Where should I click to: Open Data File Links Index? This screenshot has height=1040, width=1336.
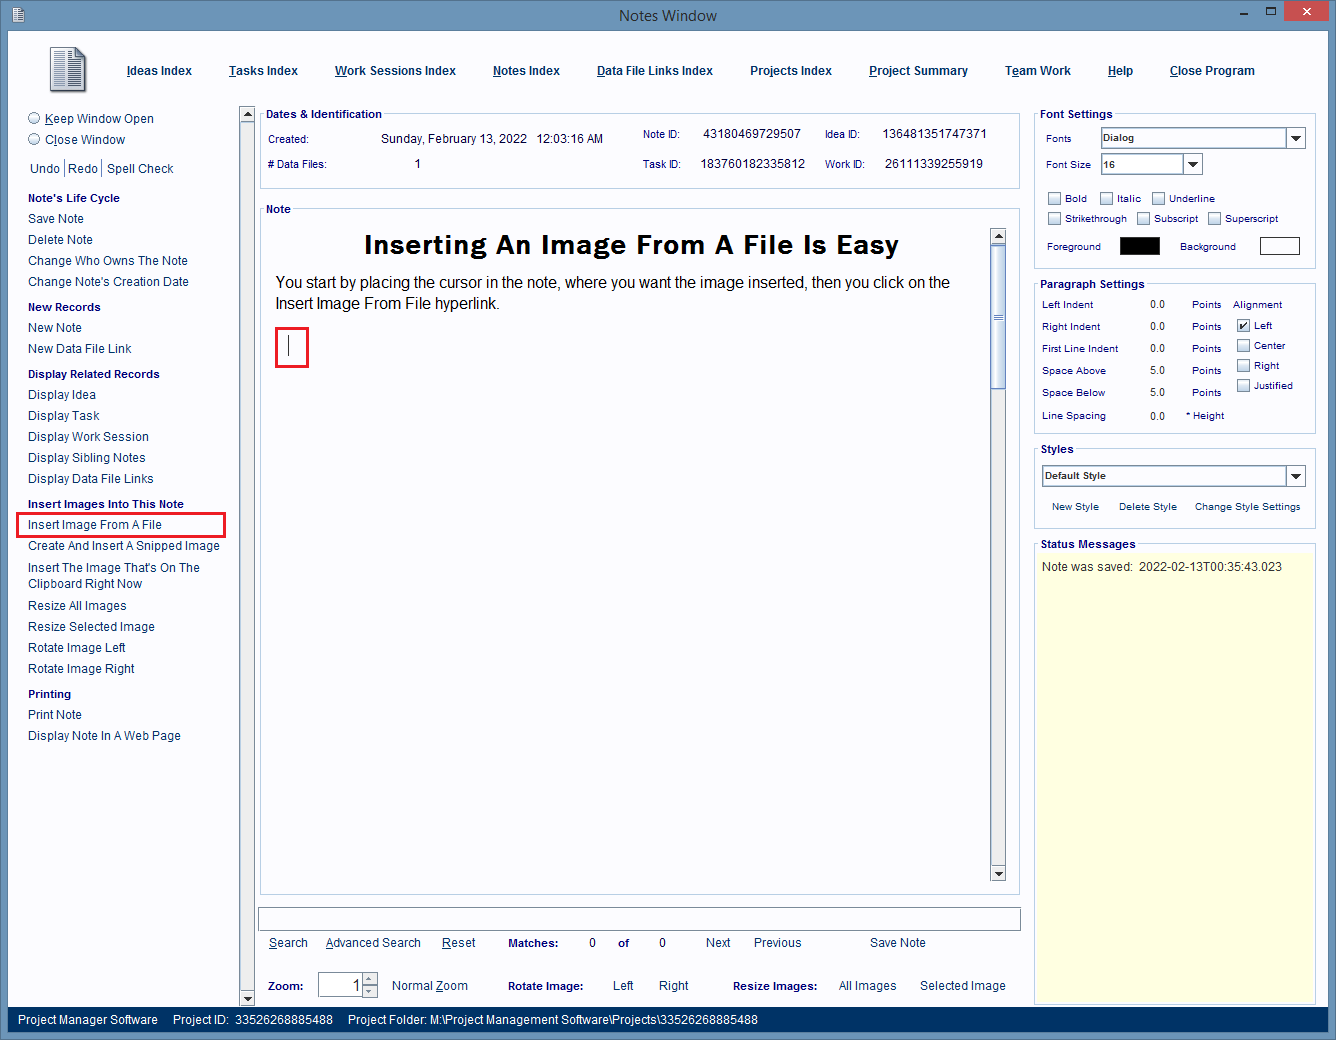click(655, 71)
